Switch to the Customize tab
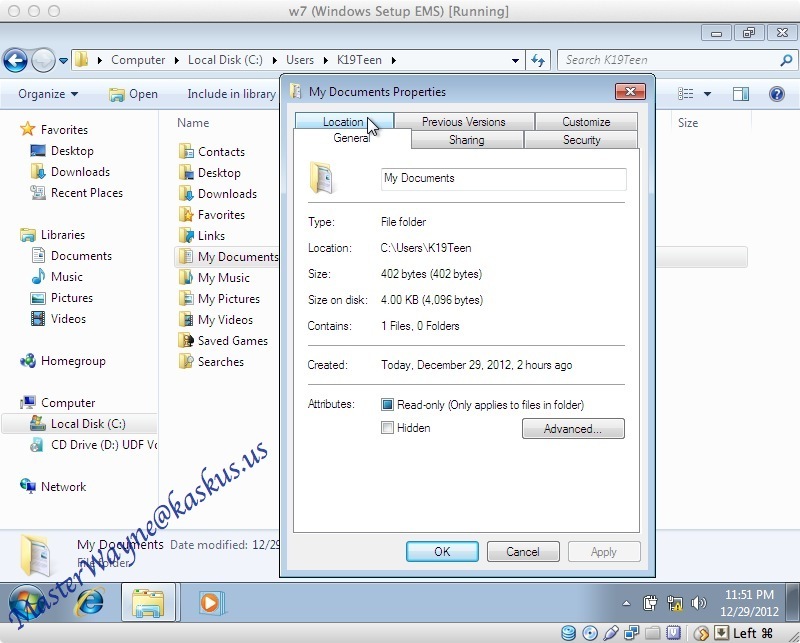This screenshot has width=800, height=643. pos(586,122)
